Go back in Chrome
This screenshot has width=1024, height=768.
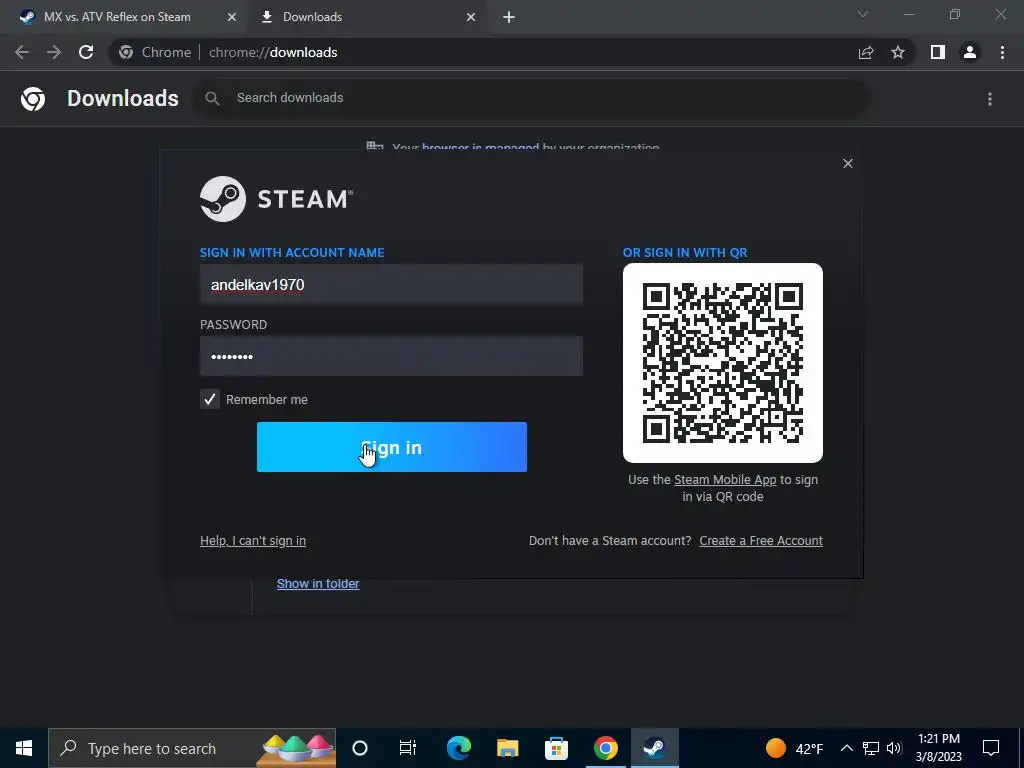click(x=22, y=52)
